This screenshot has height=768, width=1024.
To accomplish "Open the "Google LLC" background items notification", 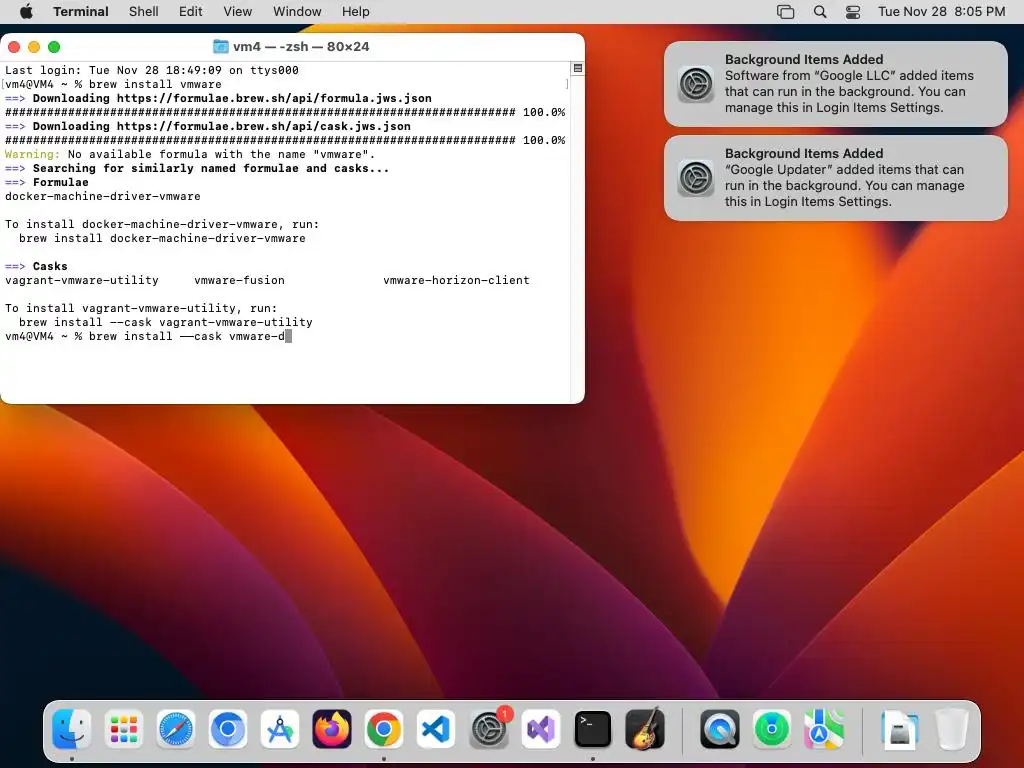I will (x=836, y=84).
